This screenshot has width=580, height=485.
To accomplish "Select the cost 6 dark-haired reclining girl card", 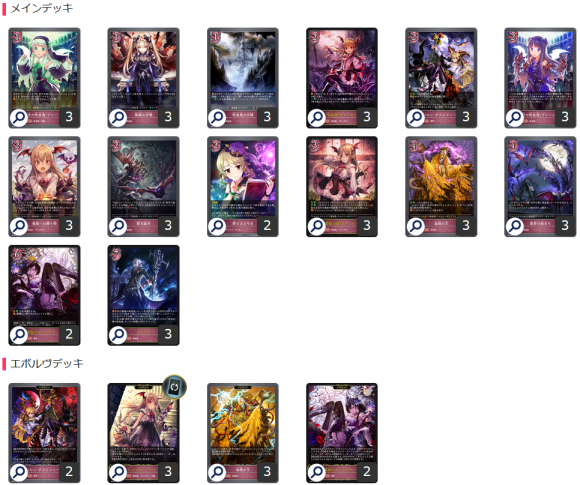I will [x=44, y=295].
